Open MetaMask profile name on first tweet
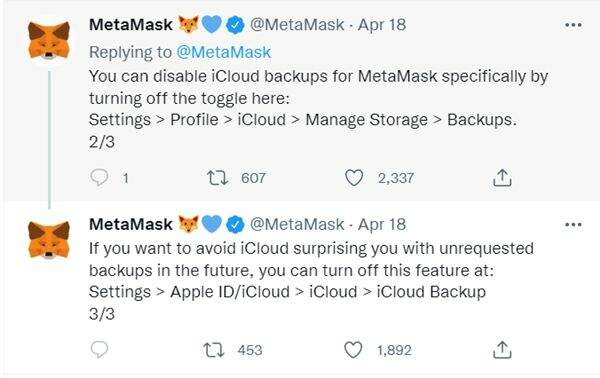The height and width of the screenshot is (378, 600). point(131,25)
